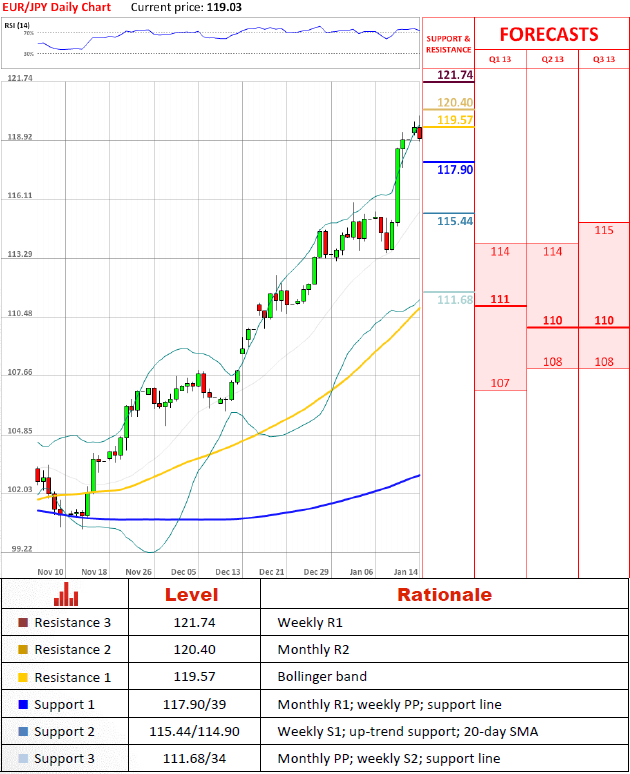This screenshot has height=774, width=630.
Task: Open the Q1 13 forecast column header
Action: (499, 59)
